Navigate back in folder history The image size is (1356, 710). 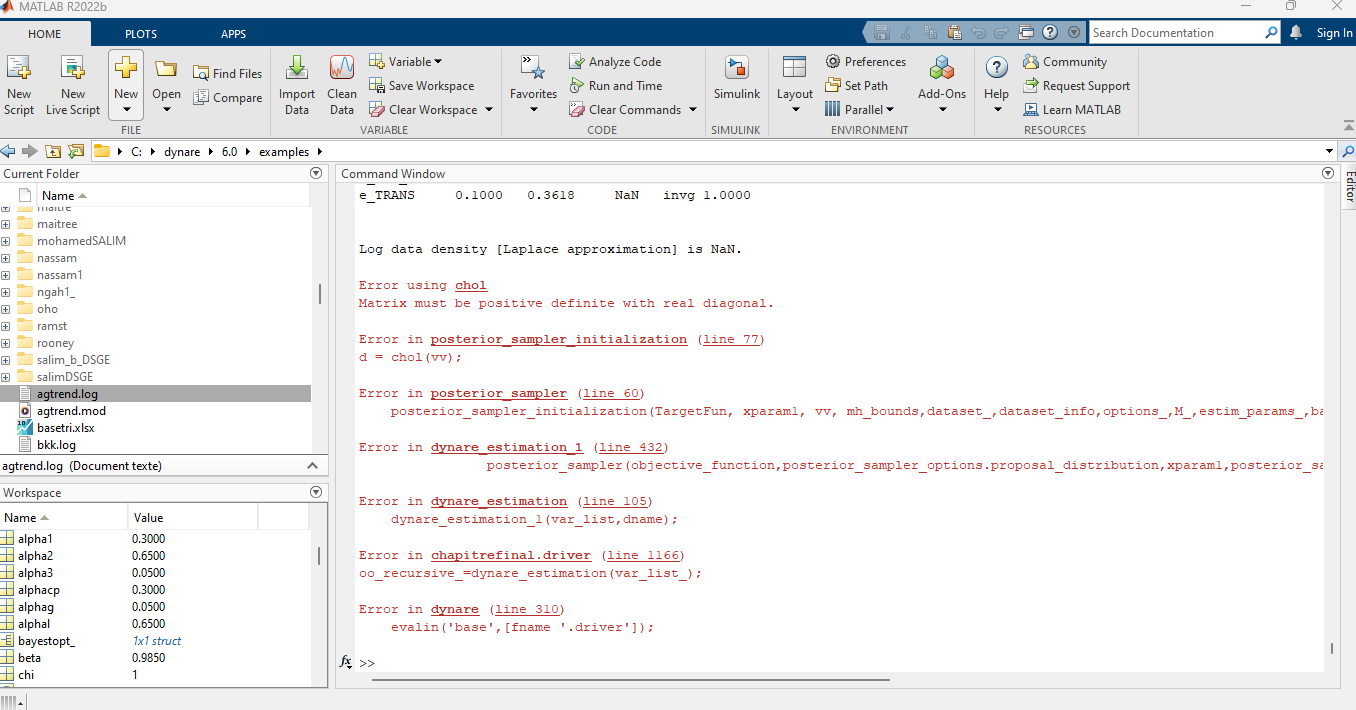pyautogui.click(x=9, y=151)
